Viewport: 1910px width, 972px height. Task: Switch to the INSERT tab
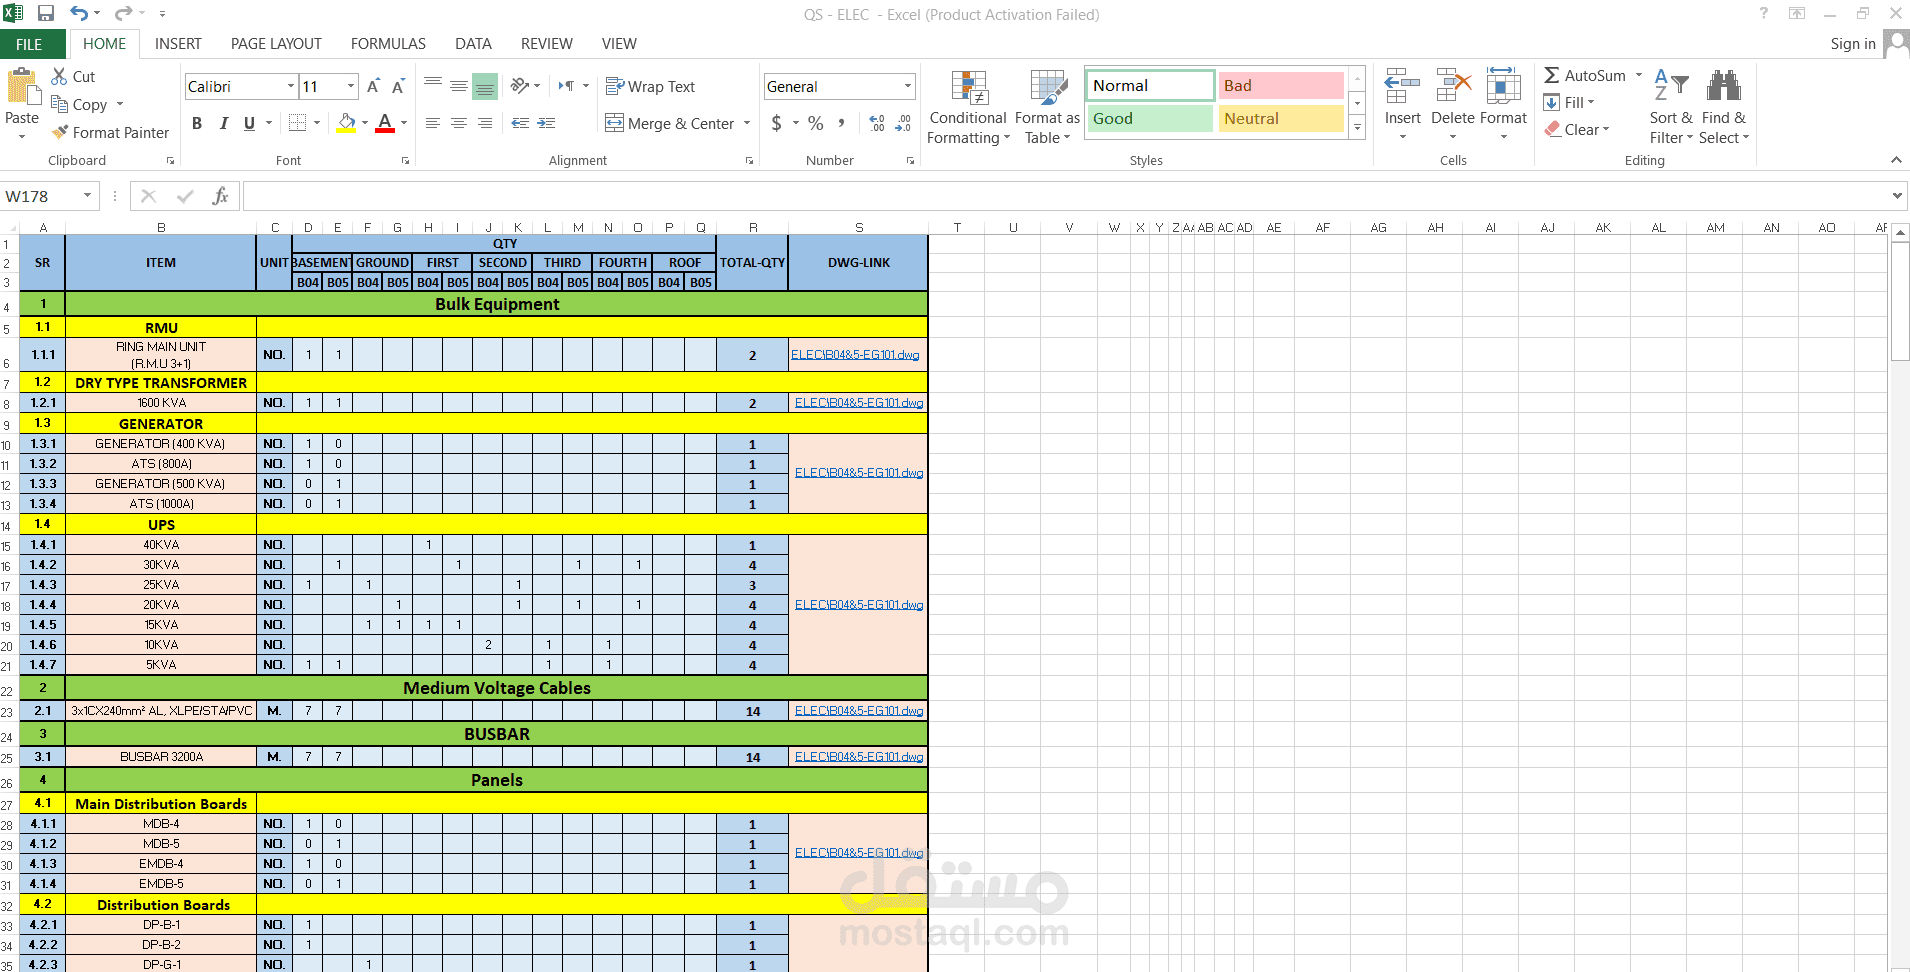click(x=178, y=44)
